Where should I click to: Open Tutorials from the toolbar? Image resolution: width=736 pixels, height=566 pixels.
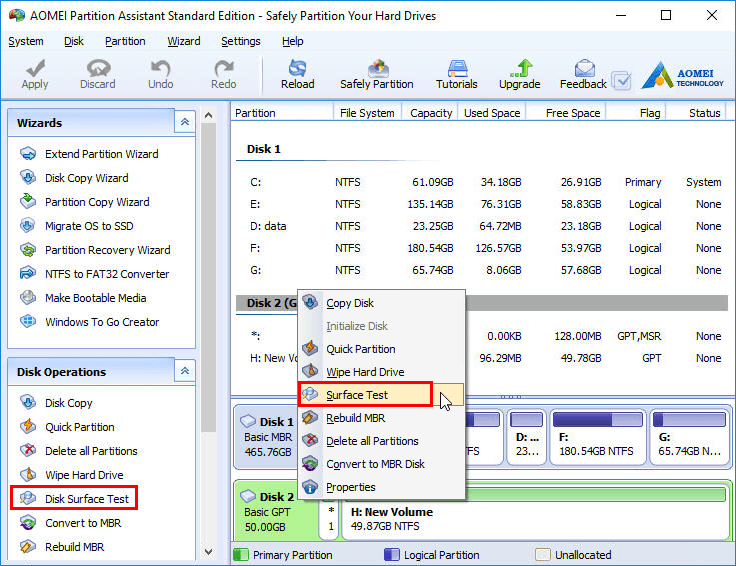tap(456, 75)
